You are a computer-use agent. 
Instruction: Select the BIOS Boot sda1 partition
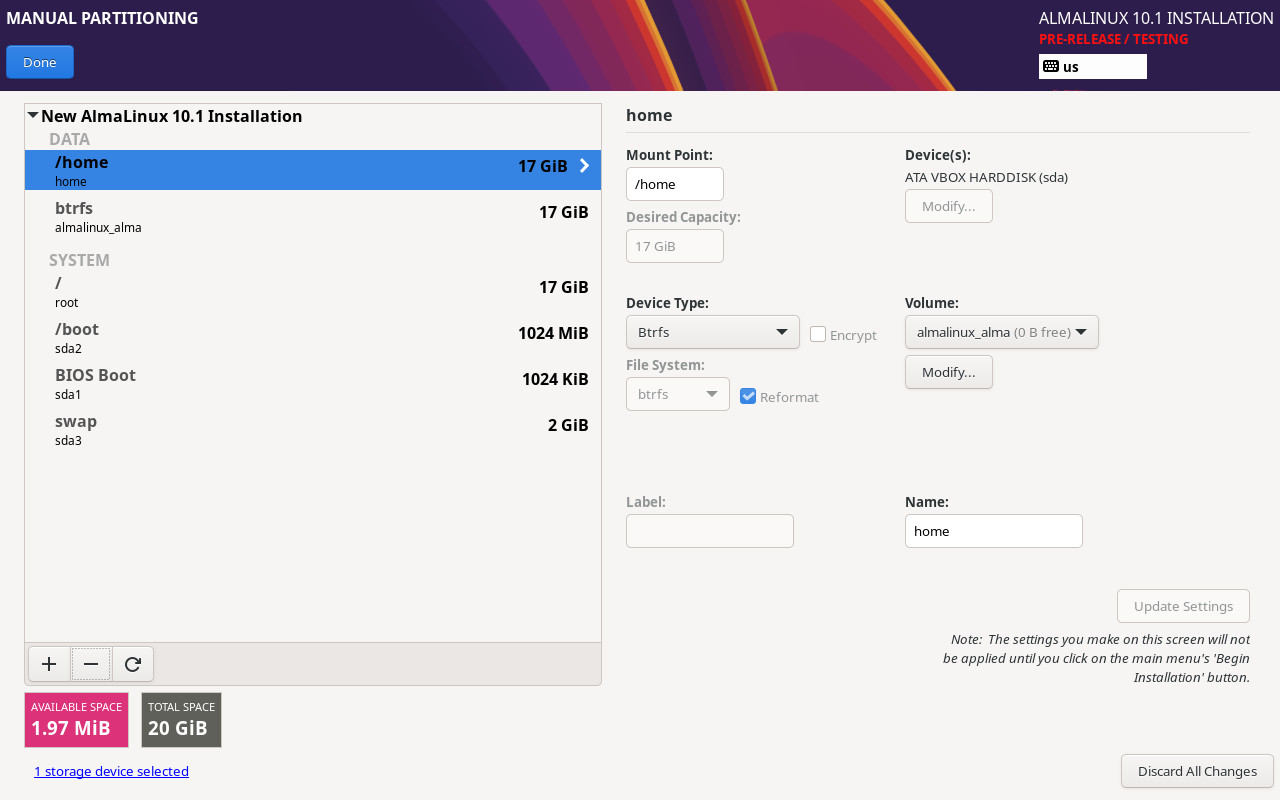point(312,384)
